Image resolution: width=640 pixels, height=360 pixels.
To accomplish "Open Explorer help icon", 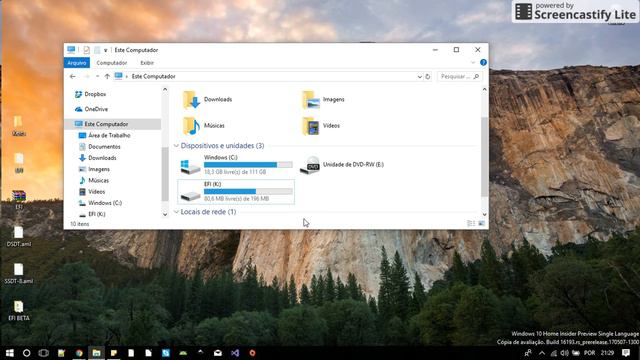I will tap(483, 62).
